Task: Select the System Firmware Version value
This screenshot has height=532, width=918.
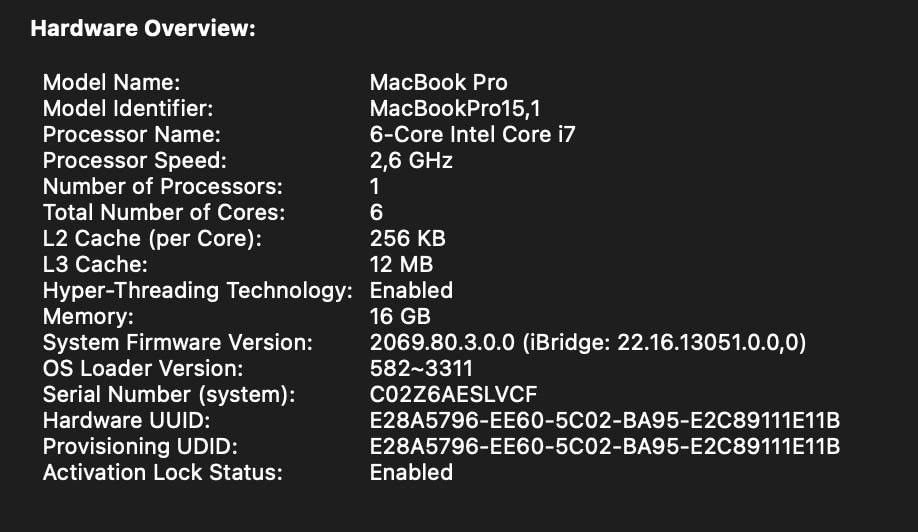Action: (588, 342)
